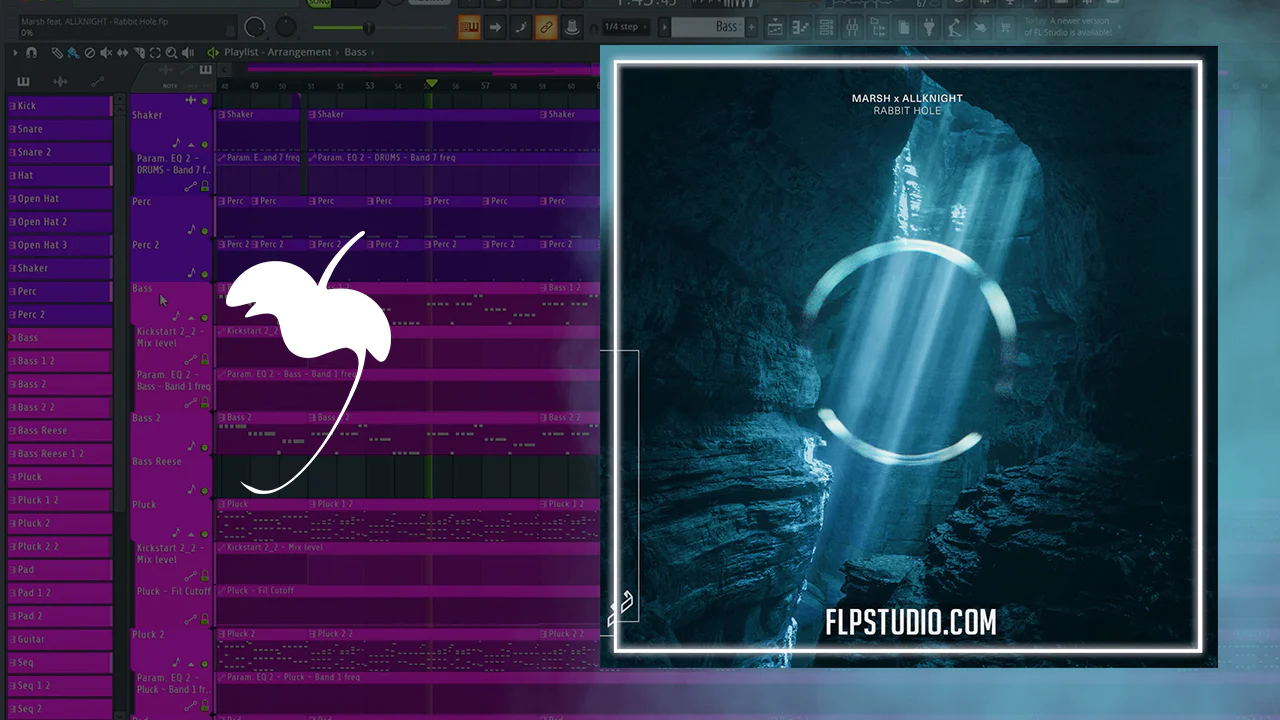Open the playlist options menu arrow
The height and width of the screenshot is (720, 1280).
(15, 52)
